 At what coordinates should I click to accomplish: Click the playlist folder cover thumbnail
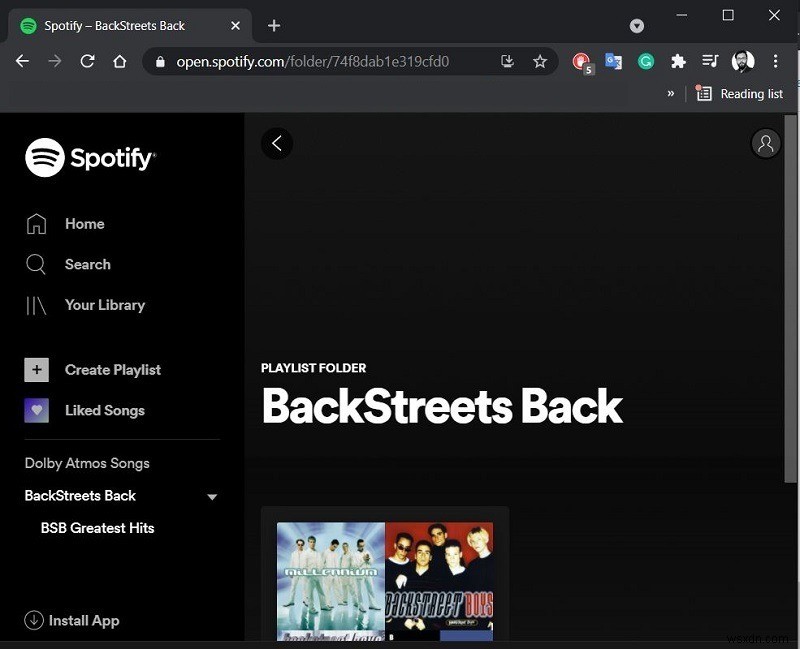(x=385, y=580)
